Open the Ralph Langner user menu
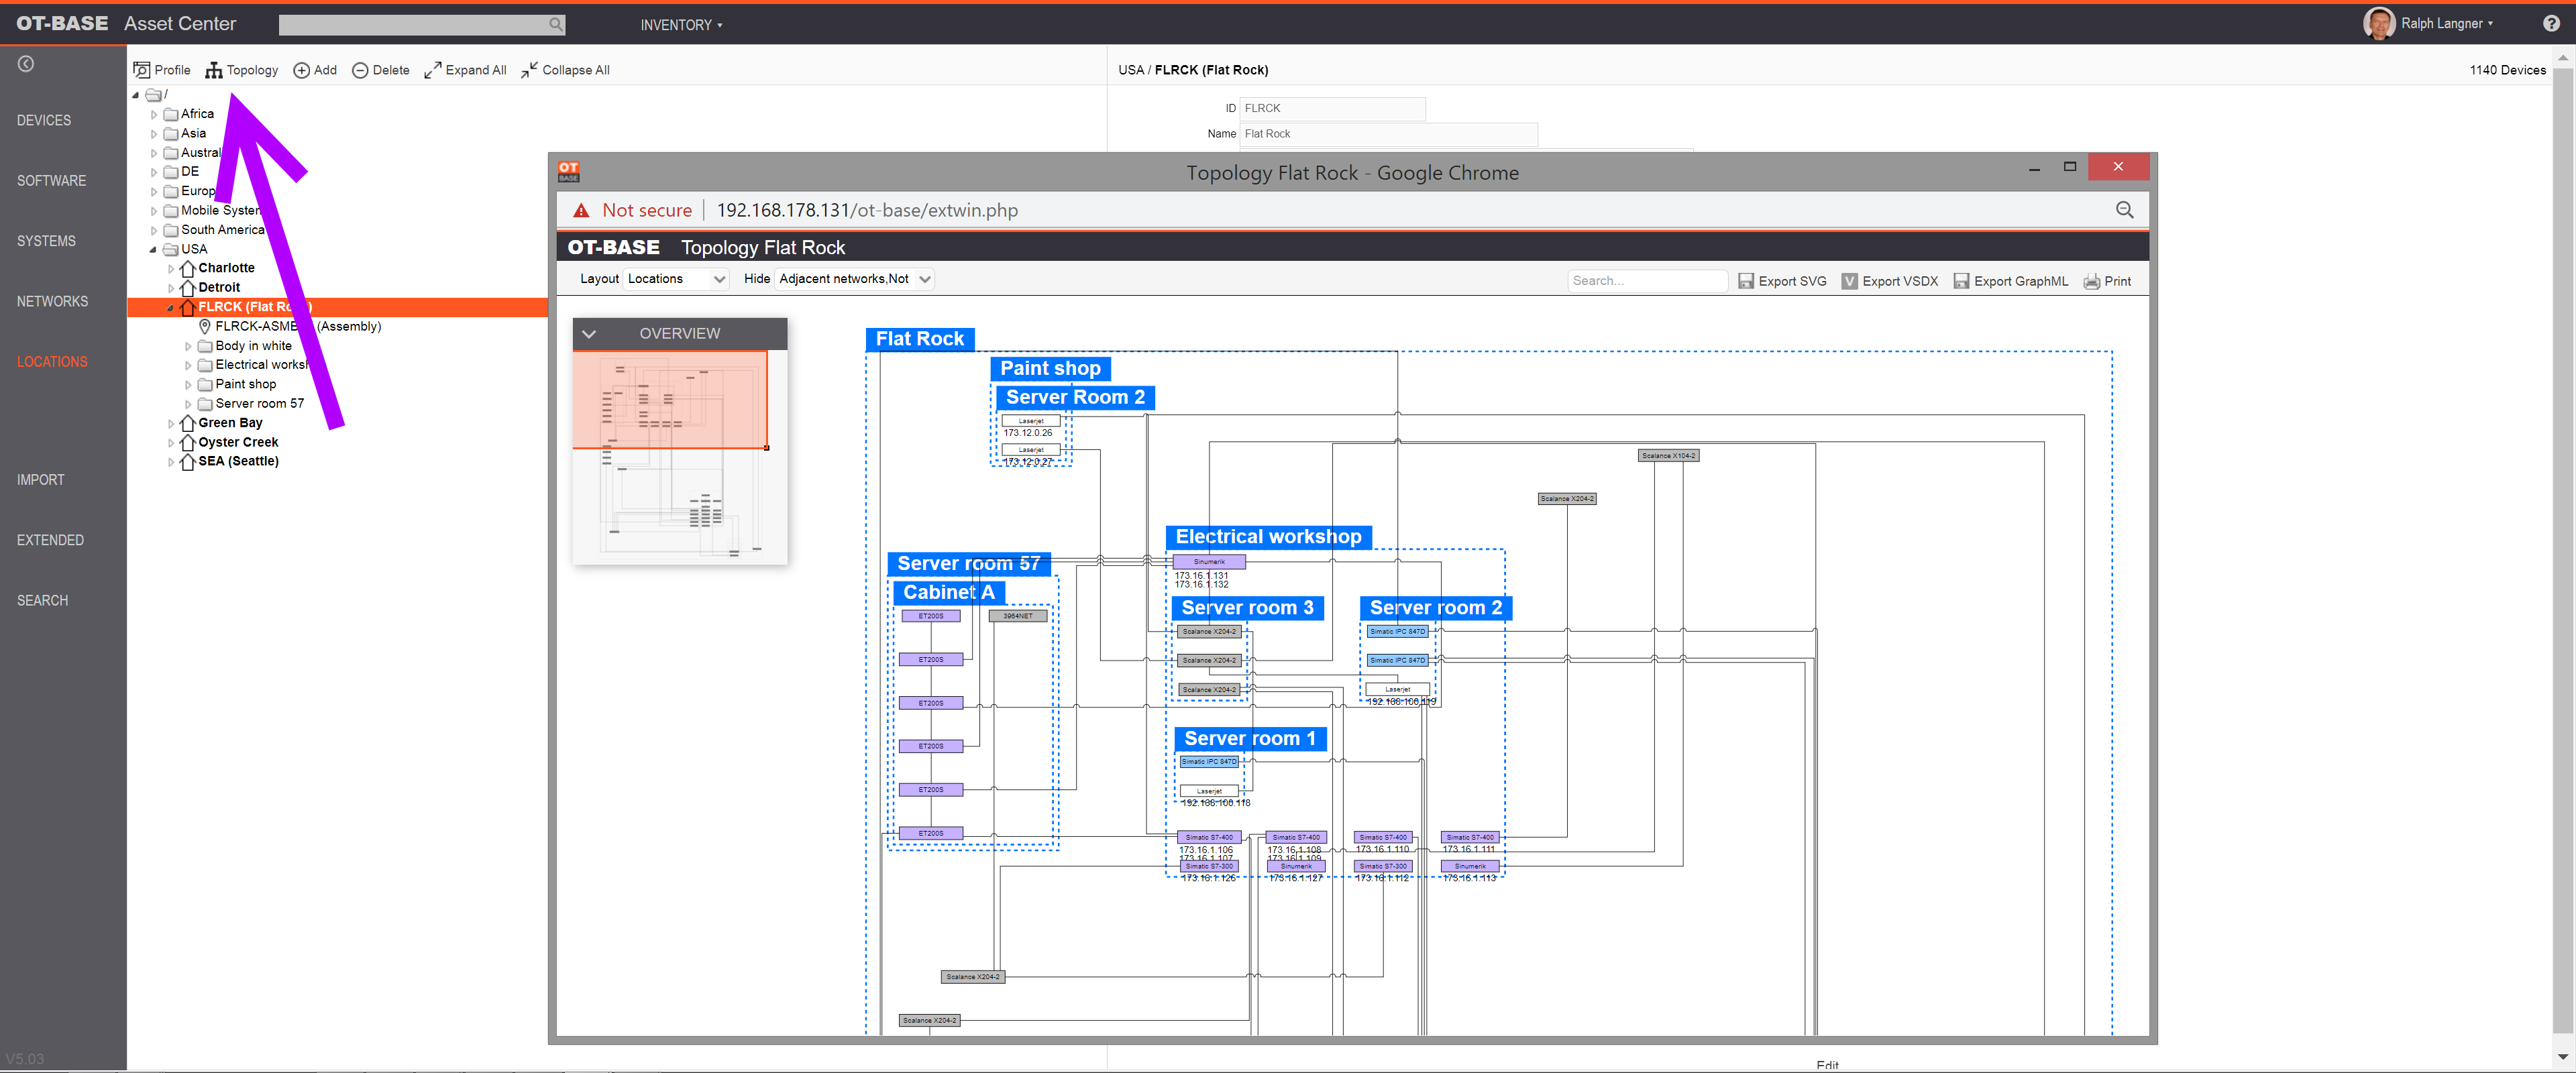Screen dimensions: 2576x1073 click(x=2447, y=23)
